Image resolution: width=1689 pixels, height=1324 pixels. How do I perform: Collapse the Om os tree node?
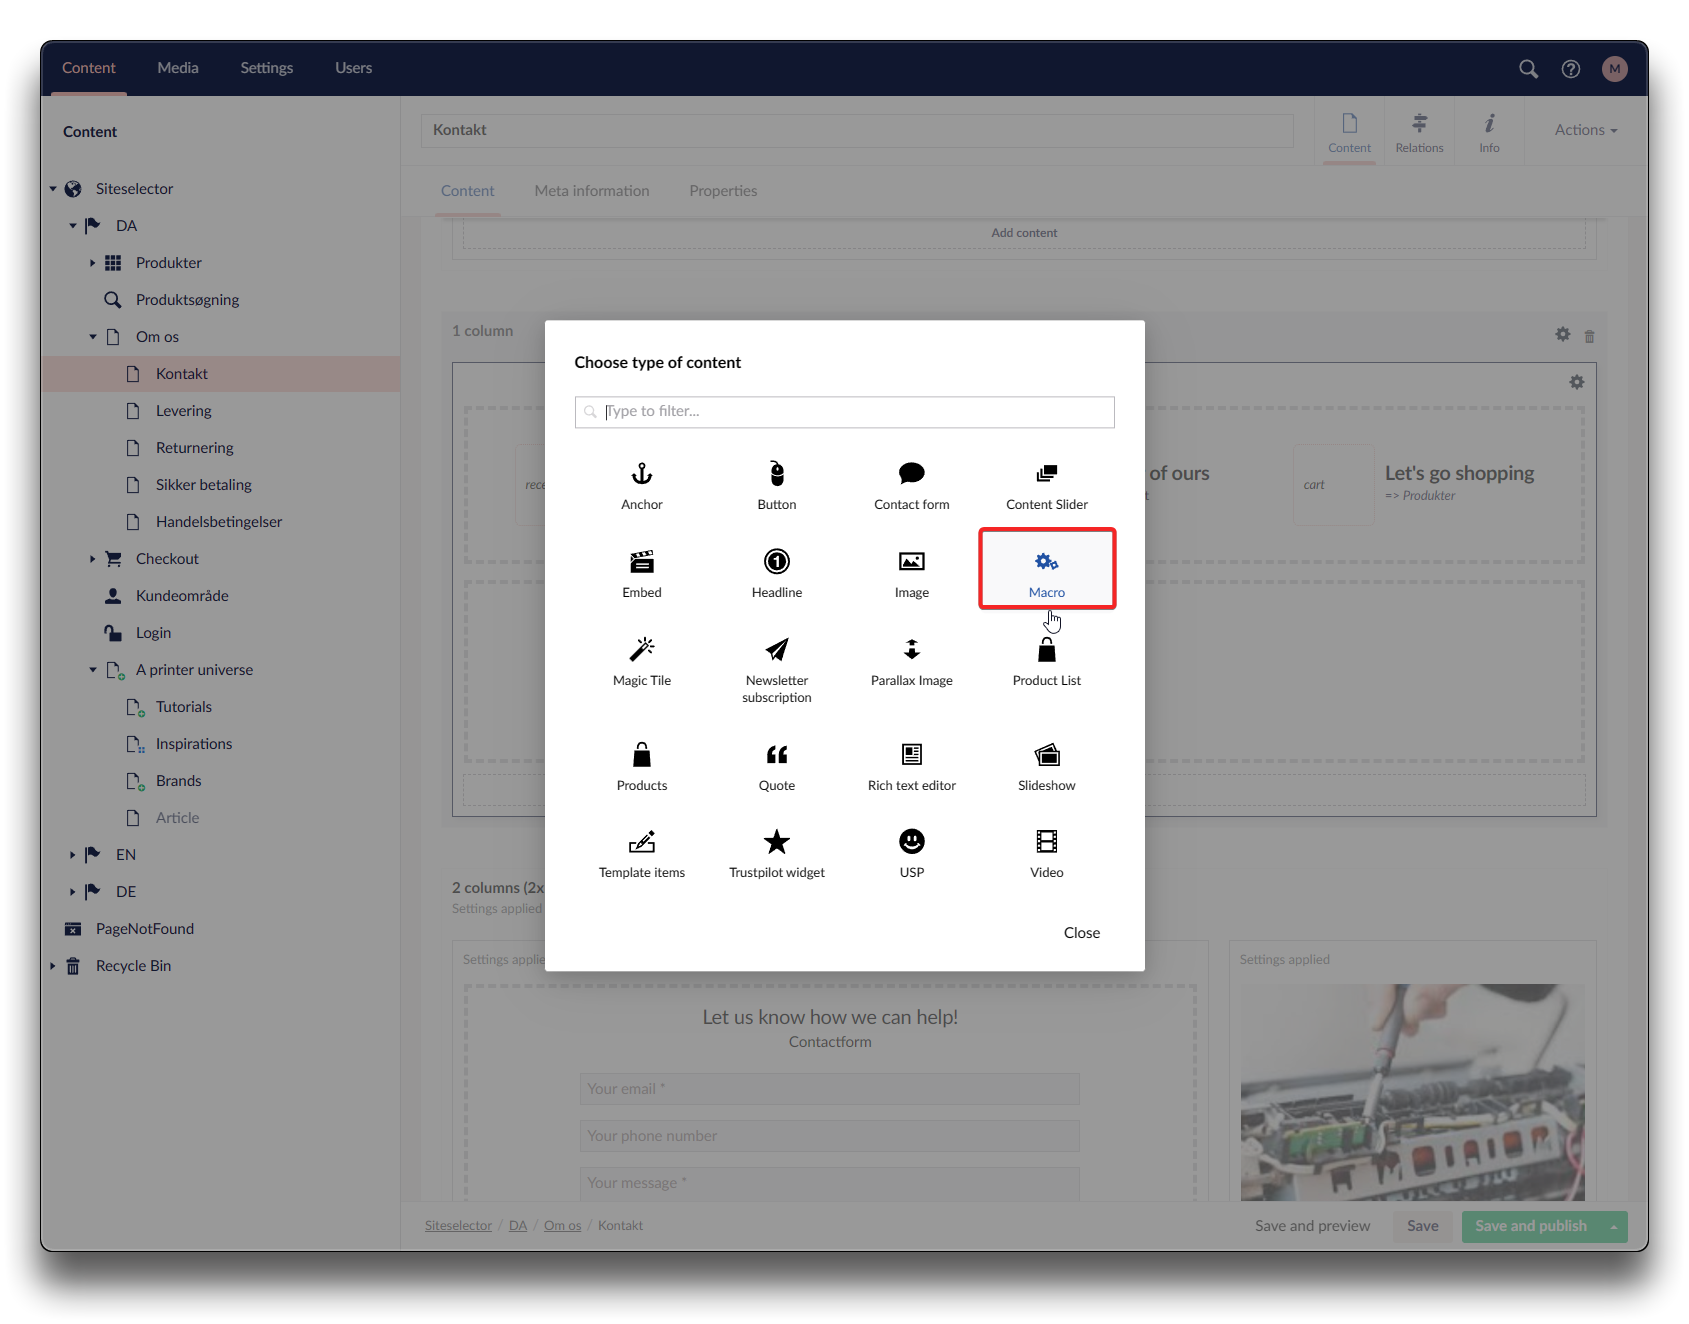92,337
